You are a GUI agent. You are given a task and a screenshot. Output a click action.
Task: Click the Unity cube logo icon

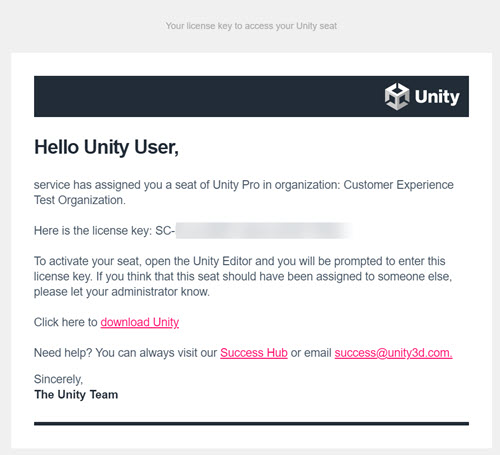(x=397, y=96)
